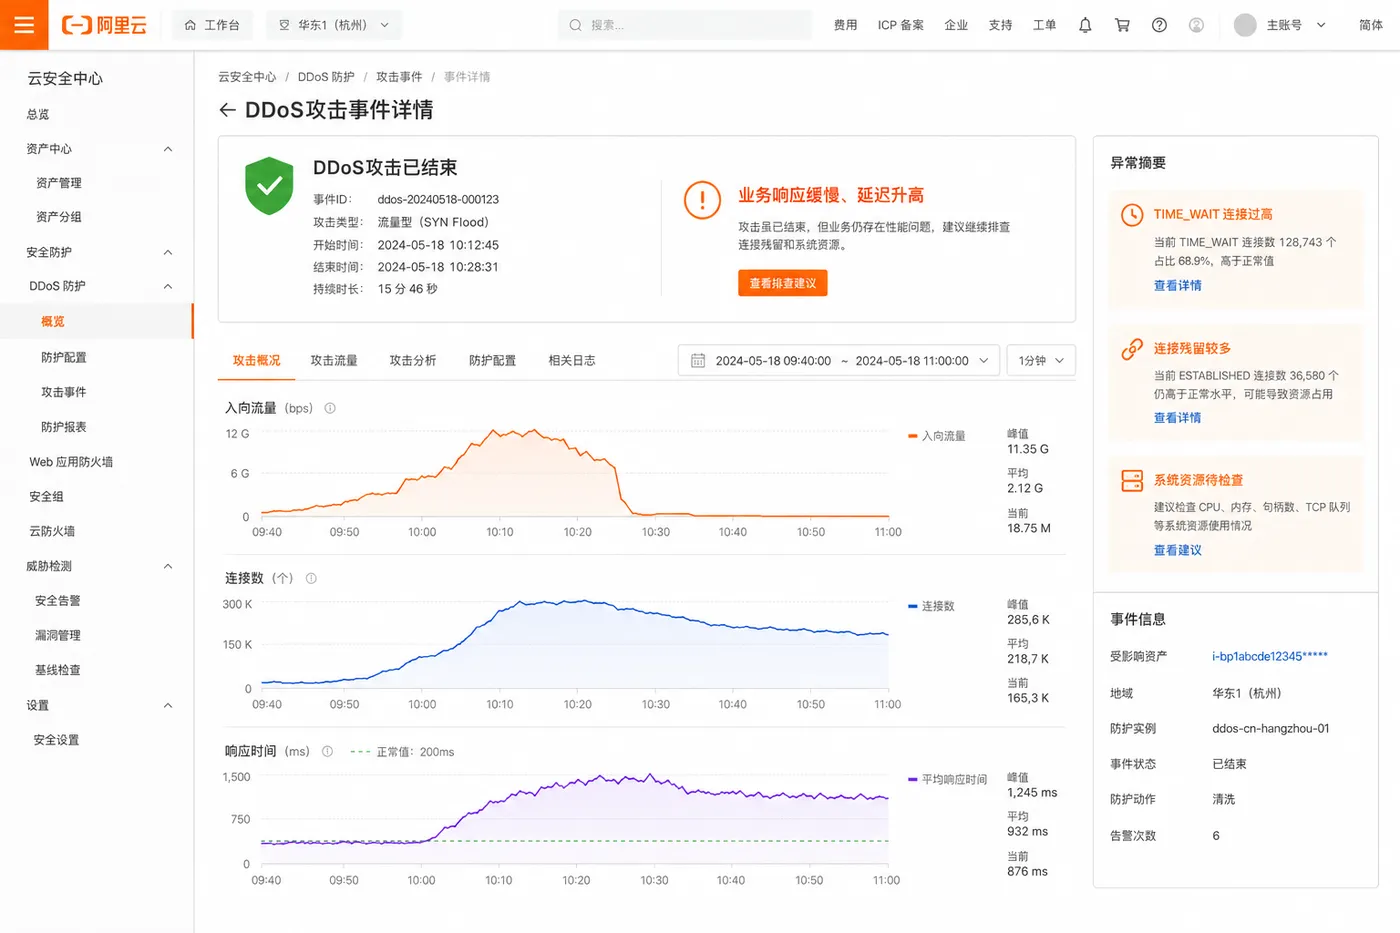1400x933 pixels.
Task: Open the date range picker
Action: [x=839, y=360]
